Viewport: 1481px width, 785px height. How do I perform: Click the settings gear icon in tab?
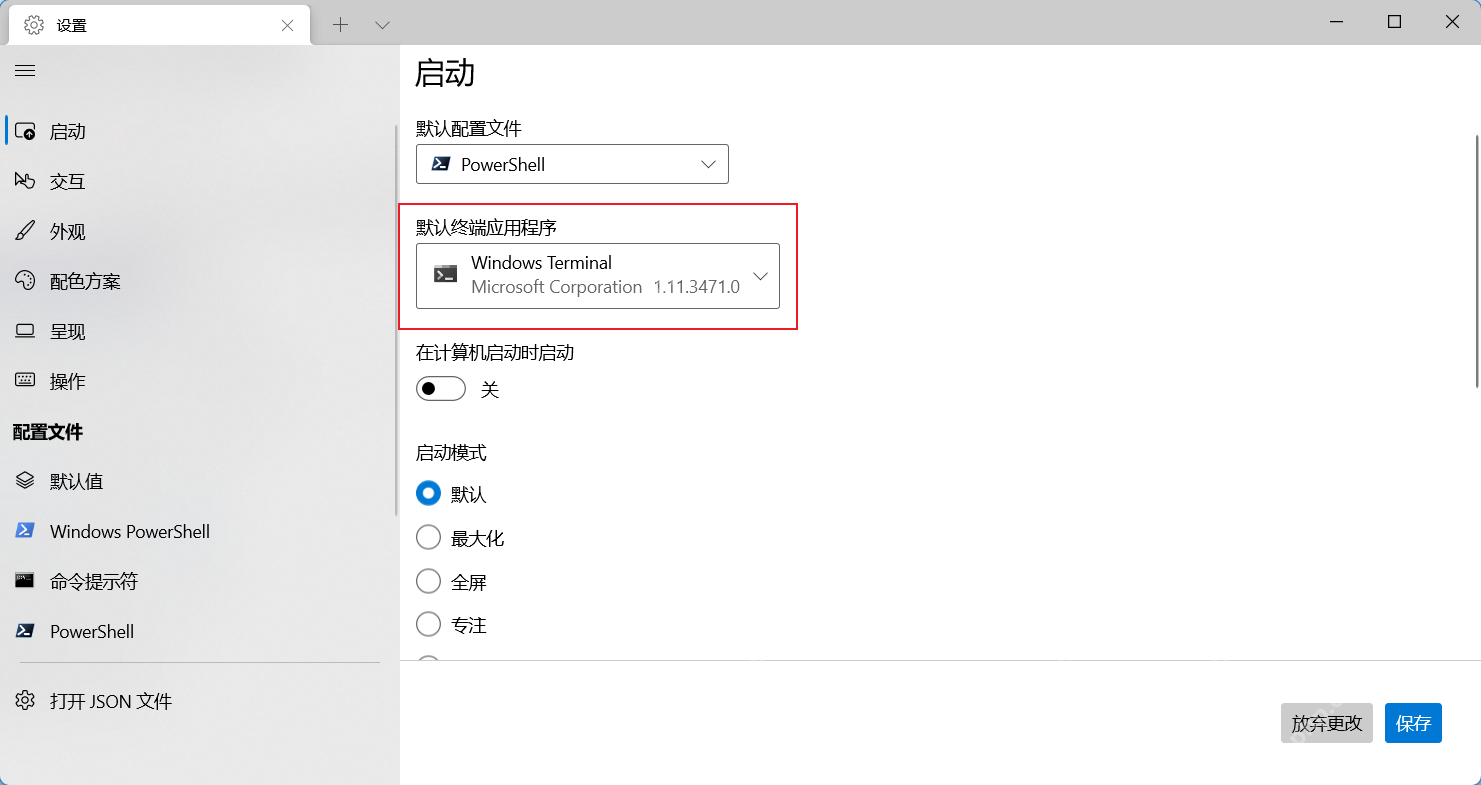tap(34, 25)
